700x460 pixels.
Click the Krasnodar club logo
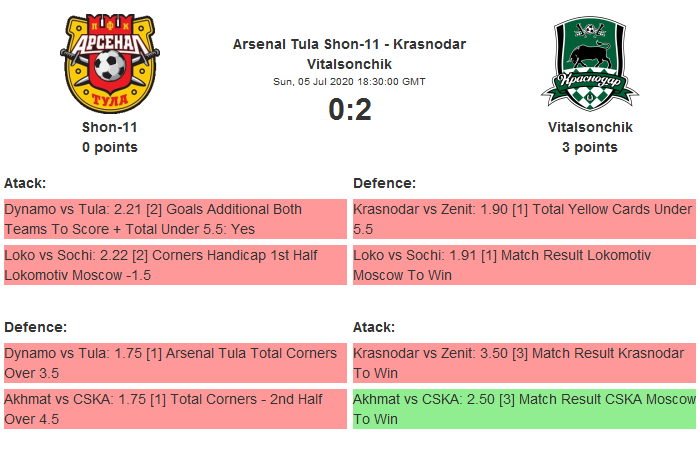pyautogui.click(x=589, y=62)
